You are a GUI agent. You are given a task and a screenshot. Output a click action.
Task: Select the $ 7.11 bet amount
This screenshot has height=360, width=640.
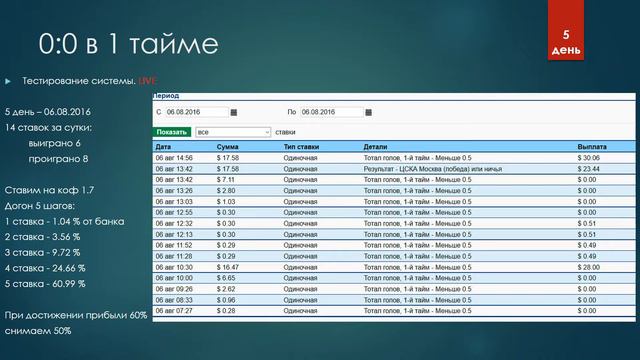pos(227,180)
